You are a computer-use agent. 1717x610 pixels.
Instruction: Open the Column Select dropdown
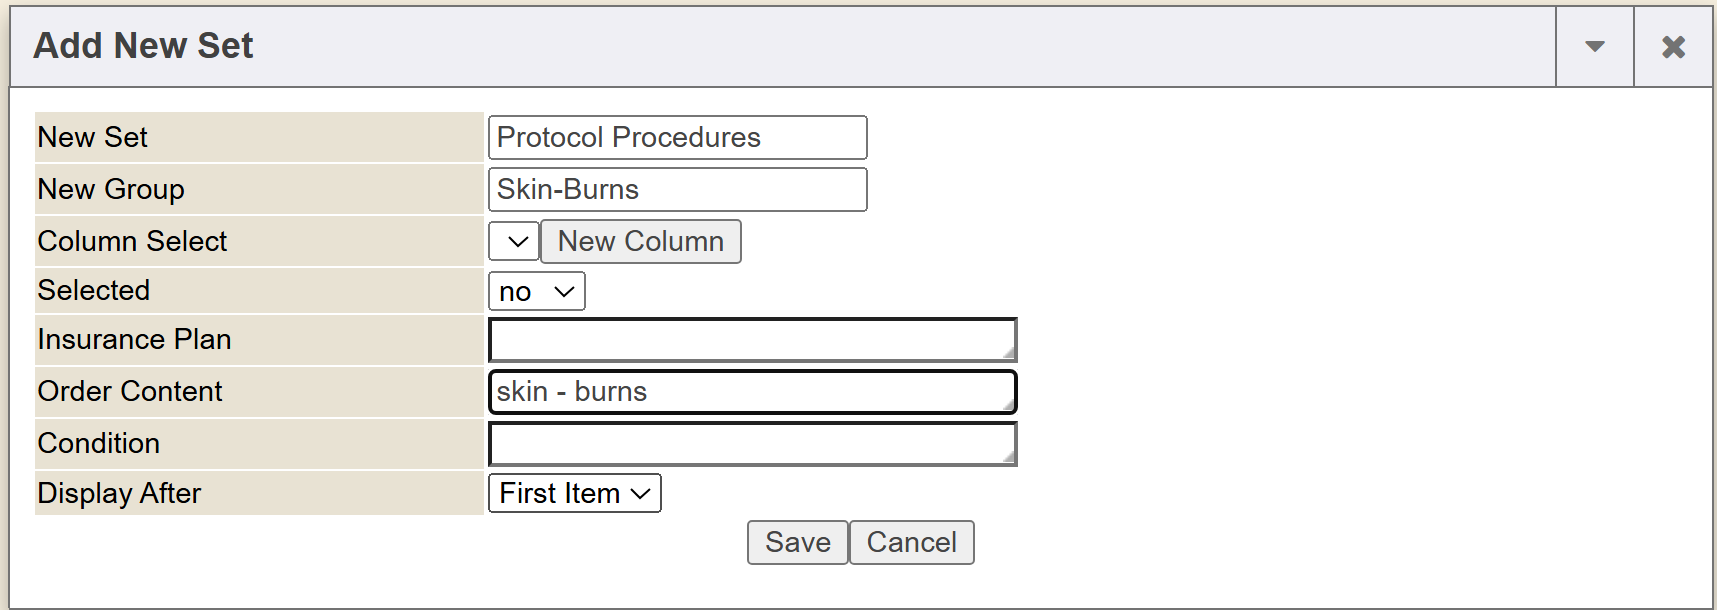pyautogui.click(x=514, y=242)
